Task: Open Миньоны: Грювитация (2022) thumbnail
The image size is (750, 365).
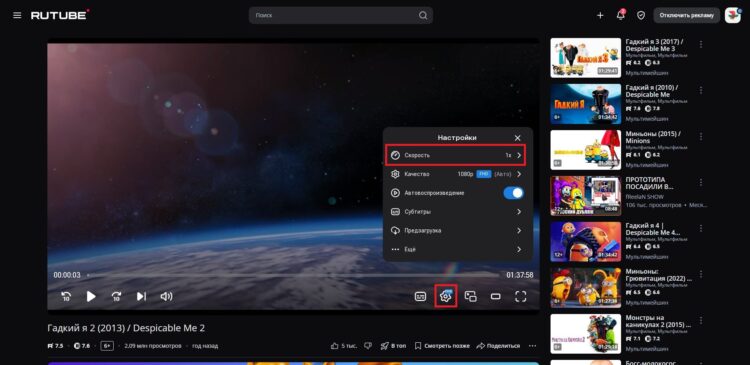Action: (x=585, y=288)
